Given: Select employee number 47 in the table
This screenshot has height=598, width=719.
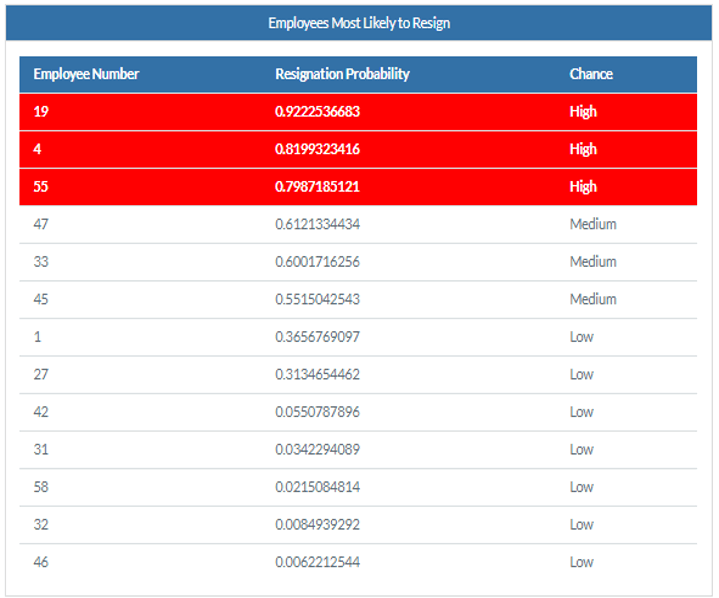Looking at the screenshot, I should click(x=41, y=224).
